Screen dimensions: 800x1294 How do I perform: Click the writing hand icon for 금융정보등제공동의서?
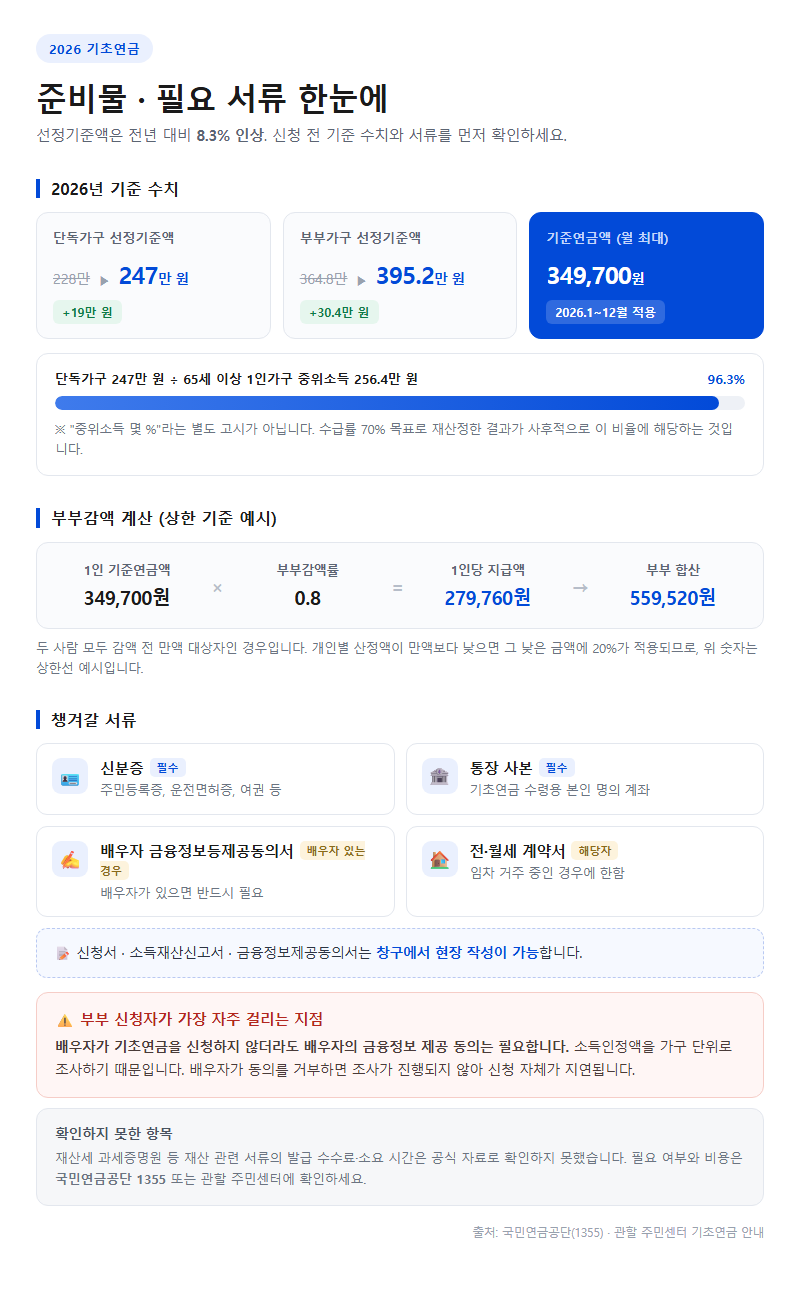point(70,860)
